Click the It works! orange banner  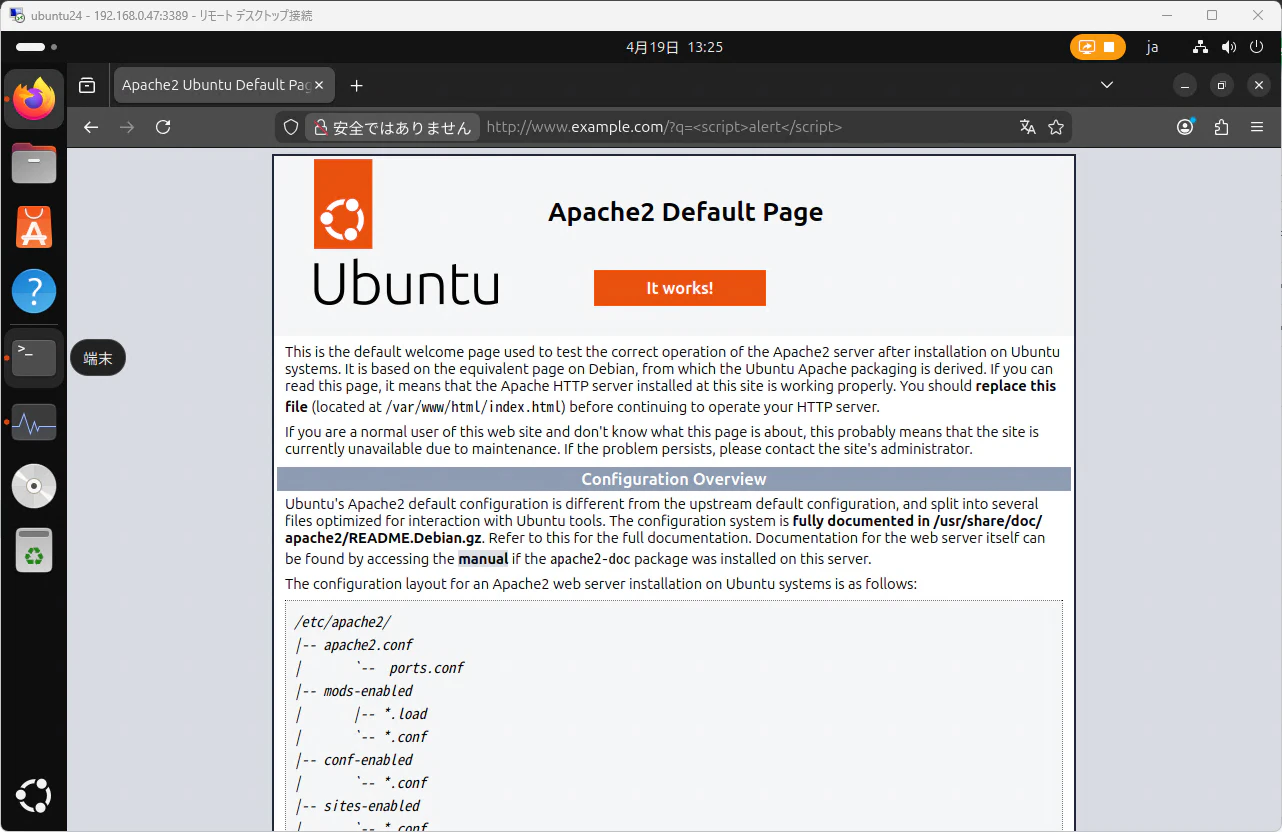[x=680, y=288]
